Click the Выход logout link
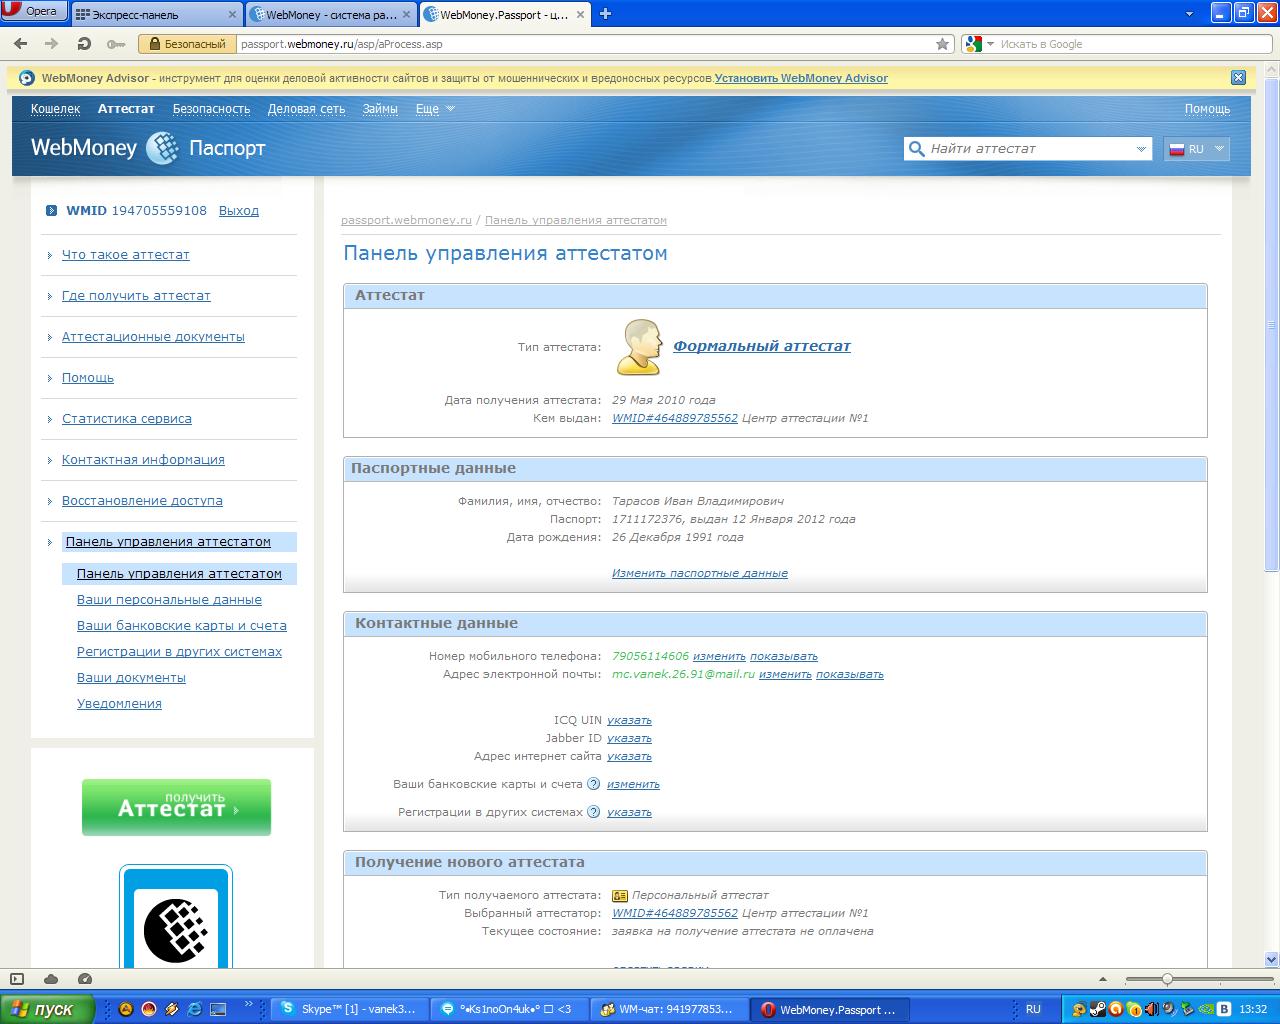 [x=239, y=211]
